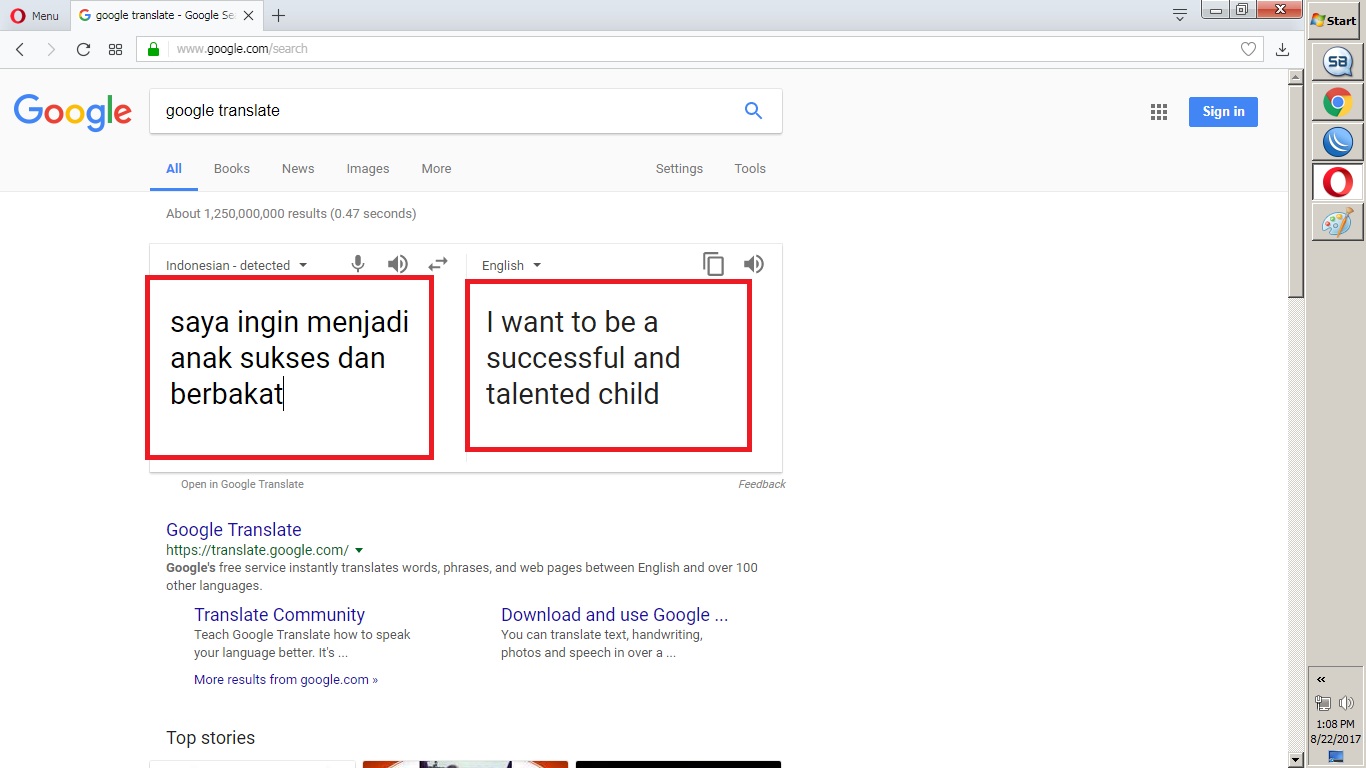
Task: Click the green padlock security icon
Action: 153,49
